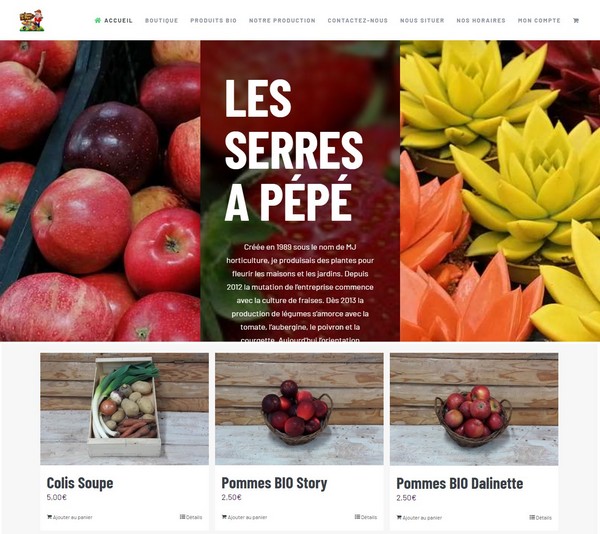Screen dimensions: 600x534
Task: Click list icon for Pommes BIO Dalinette details
Action: (x=532, y=517)
